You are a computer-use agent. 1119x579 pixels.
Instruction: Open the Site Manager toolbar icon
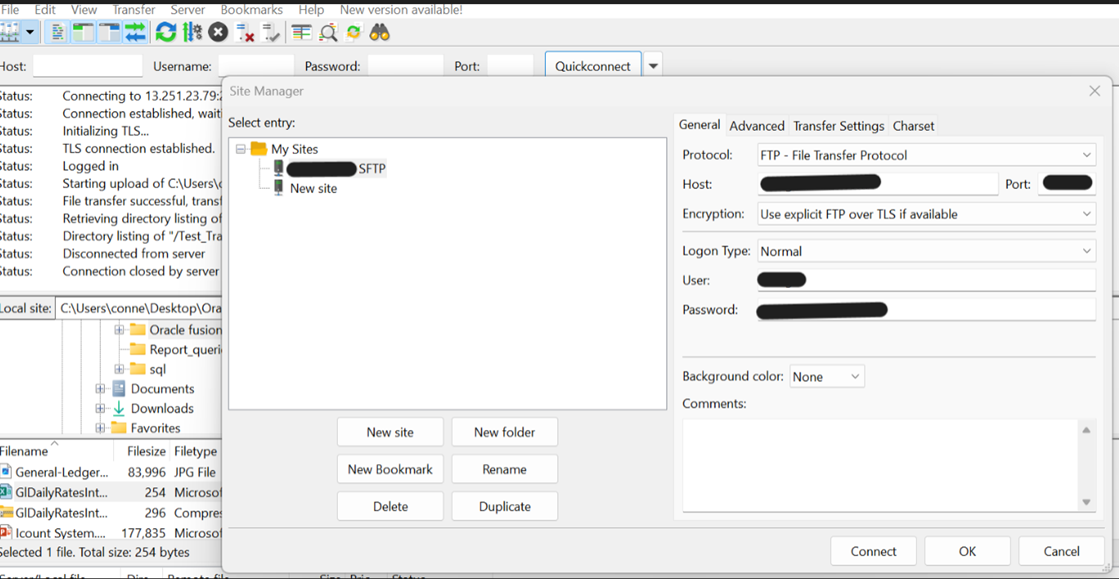coord(9,32)
